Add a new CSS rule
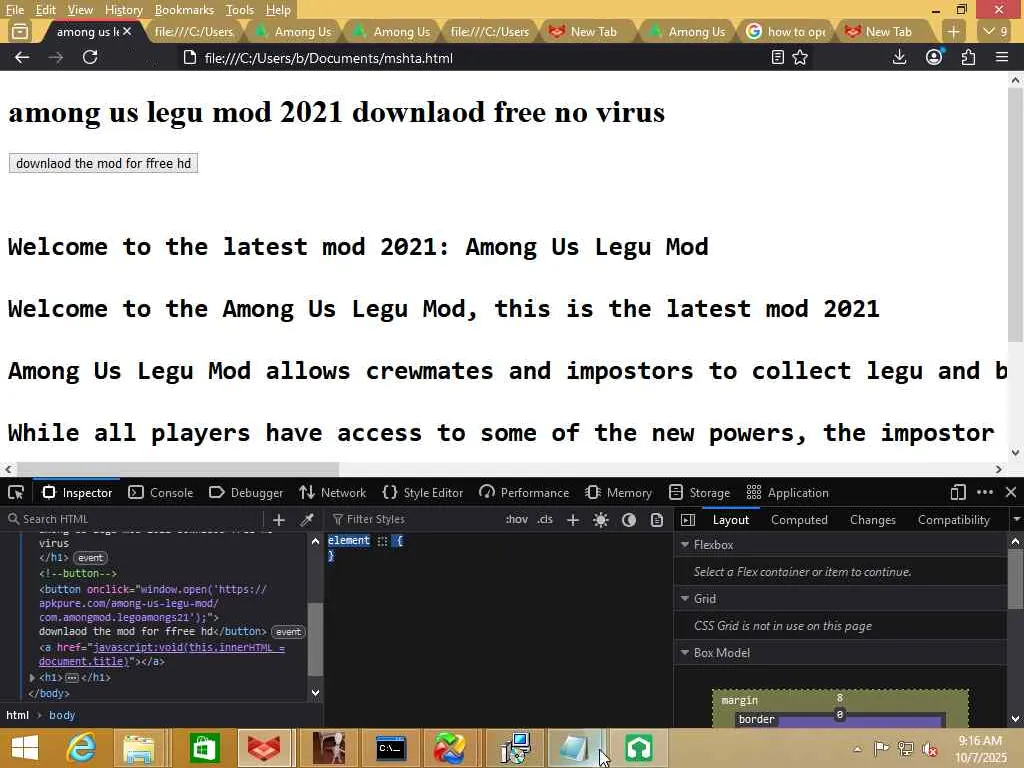The height and width of the screenshot is (768, 1024). (x=573, y=519)
